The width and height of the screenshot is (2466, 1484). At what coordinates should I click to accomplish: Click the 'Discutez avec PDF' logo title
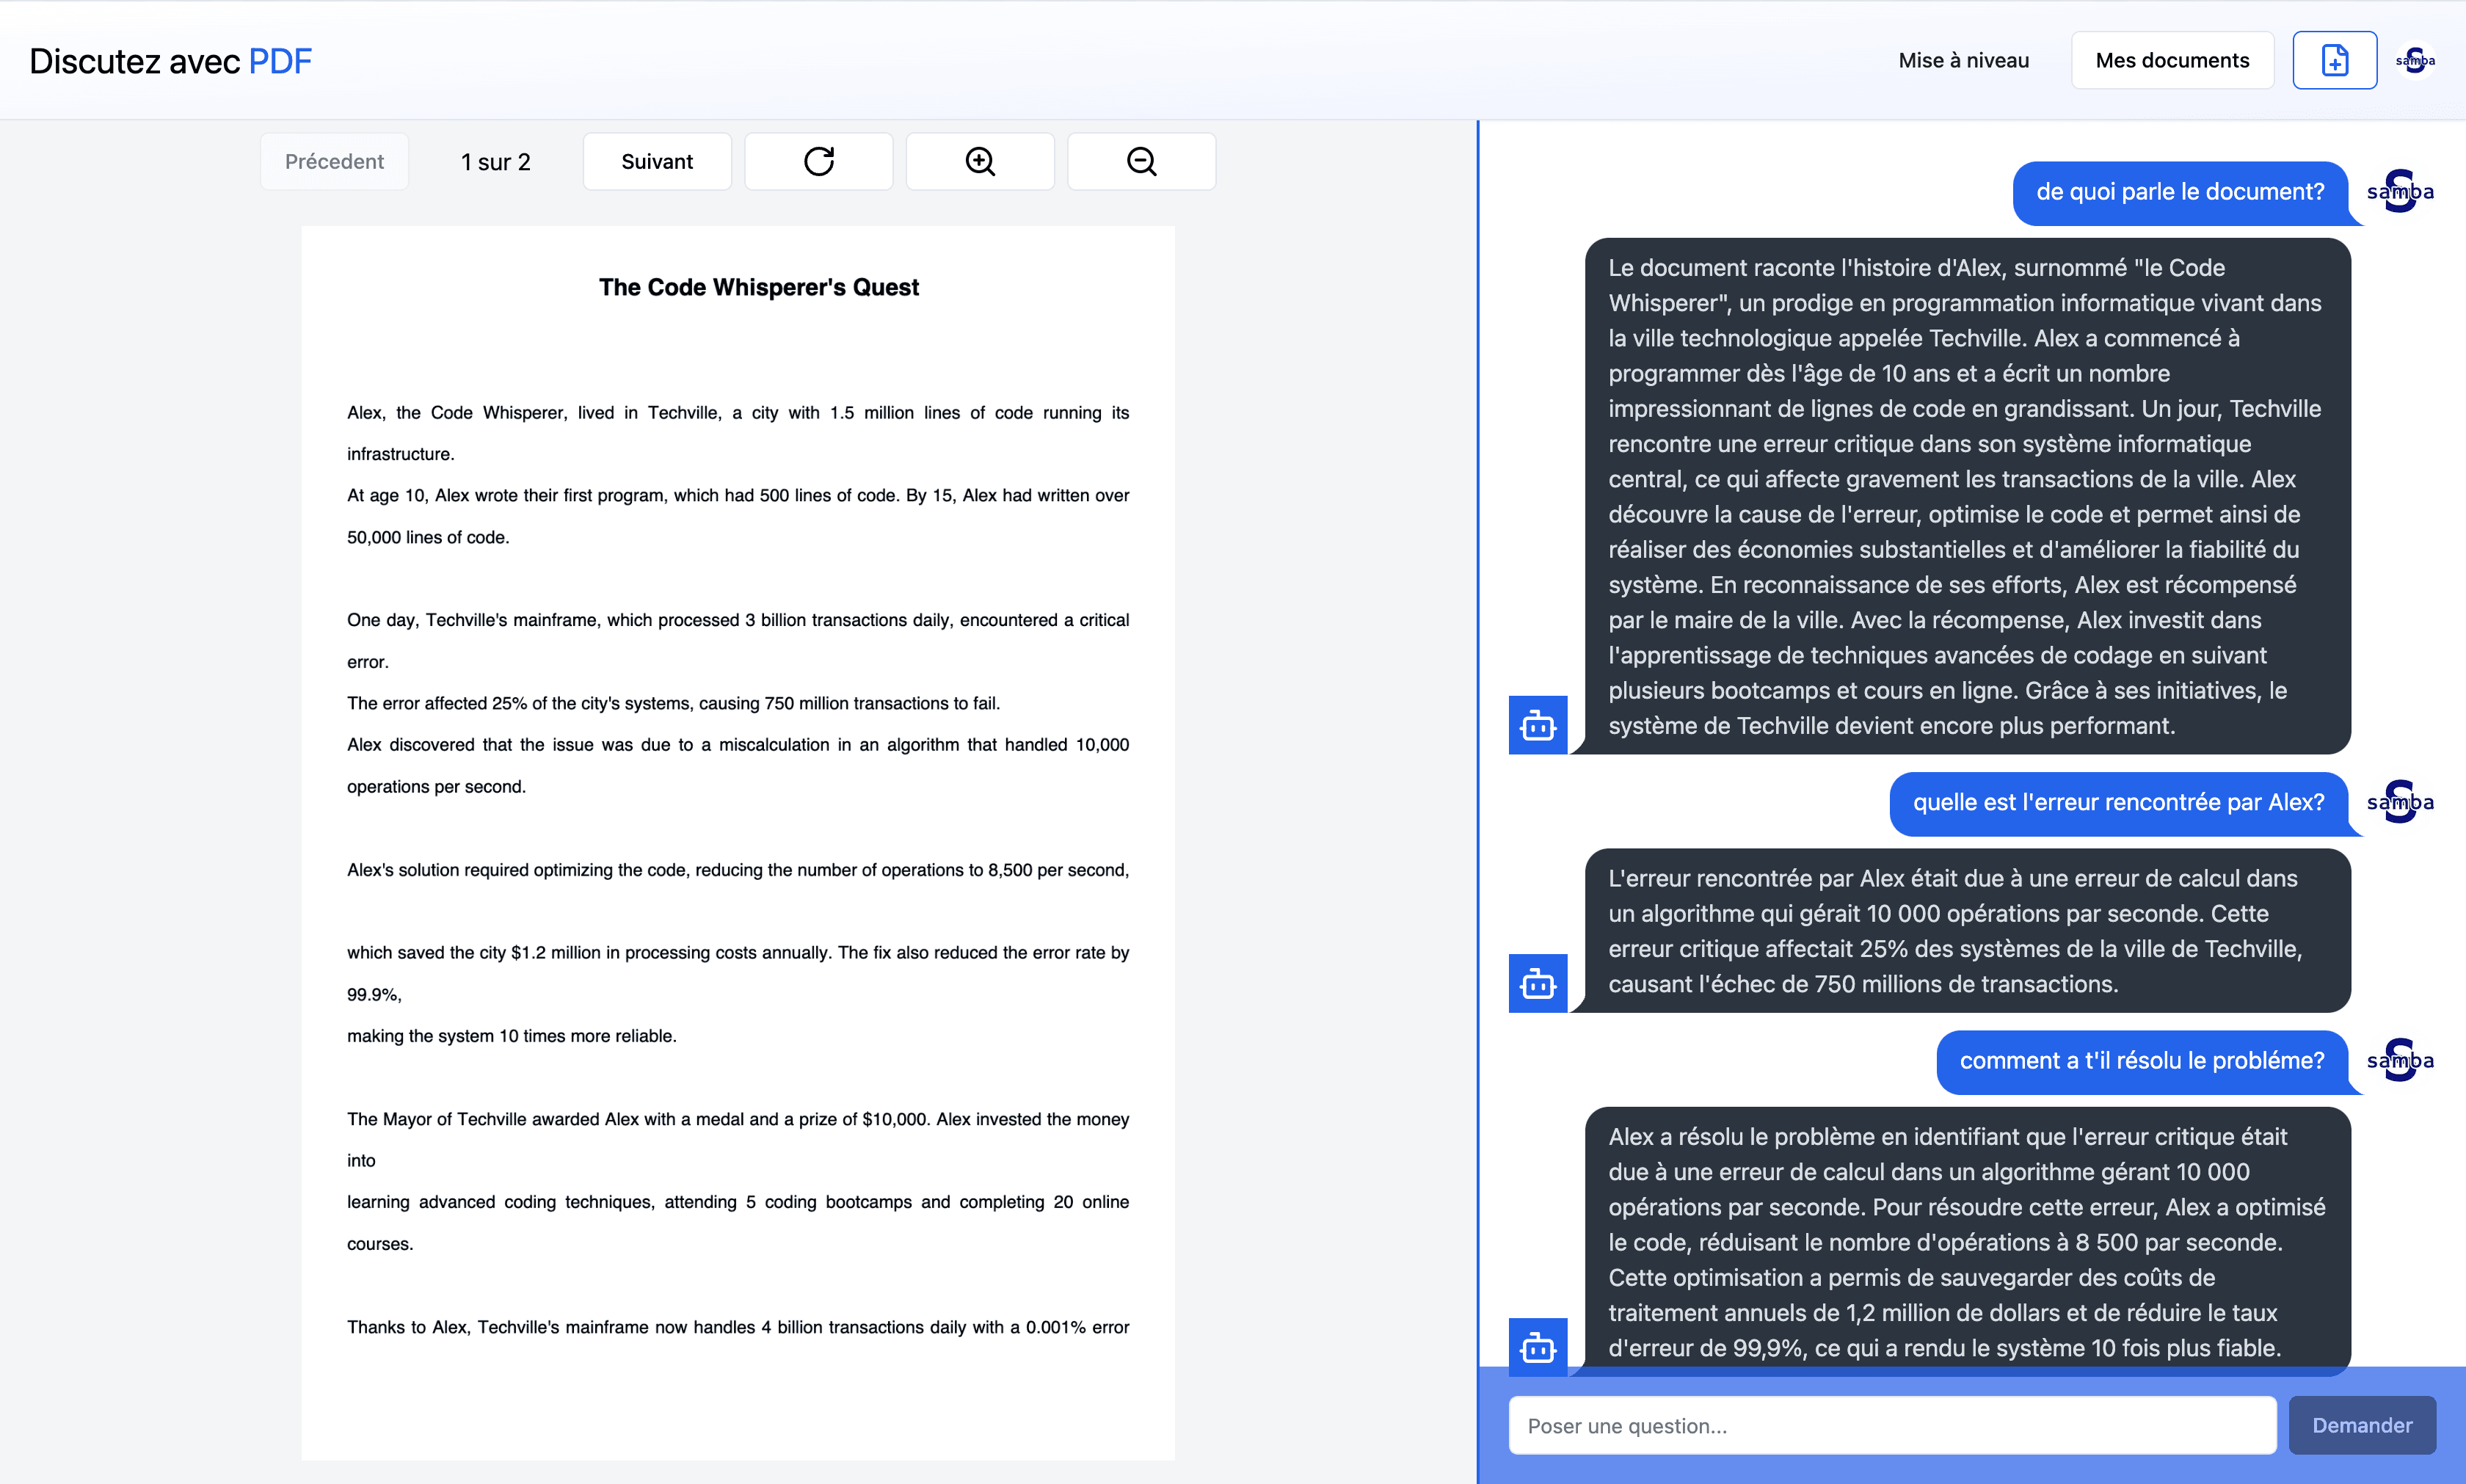[x=170, y=61]
